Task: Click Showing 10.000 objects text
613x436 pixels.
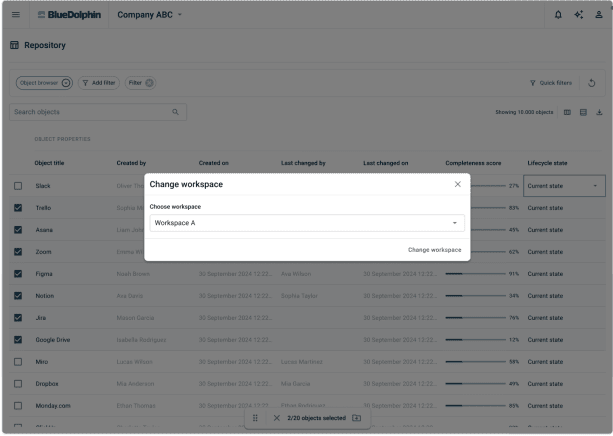Action: (524, 112)
